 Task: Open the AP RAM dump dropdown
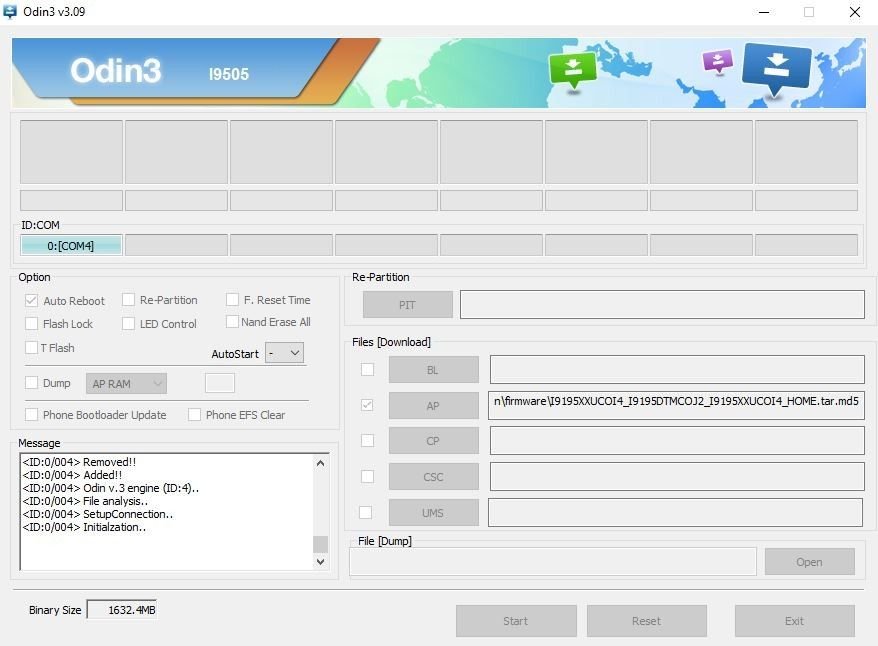click(126, 383)
